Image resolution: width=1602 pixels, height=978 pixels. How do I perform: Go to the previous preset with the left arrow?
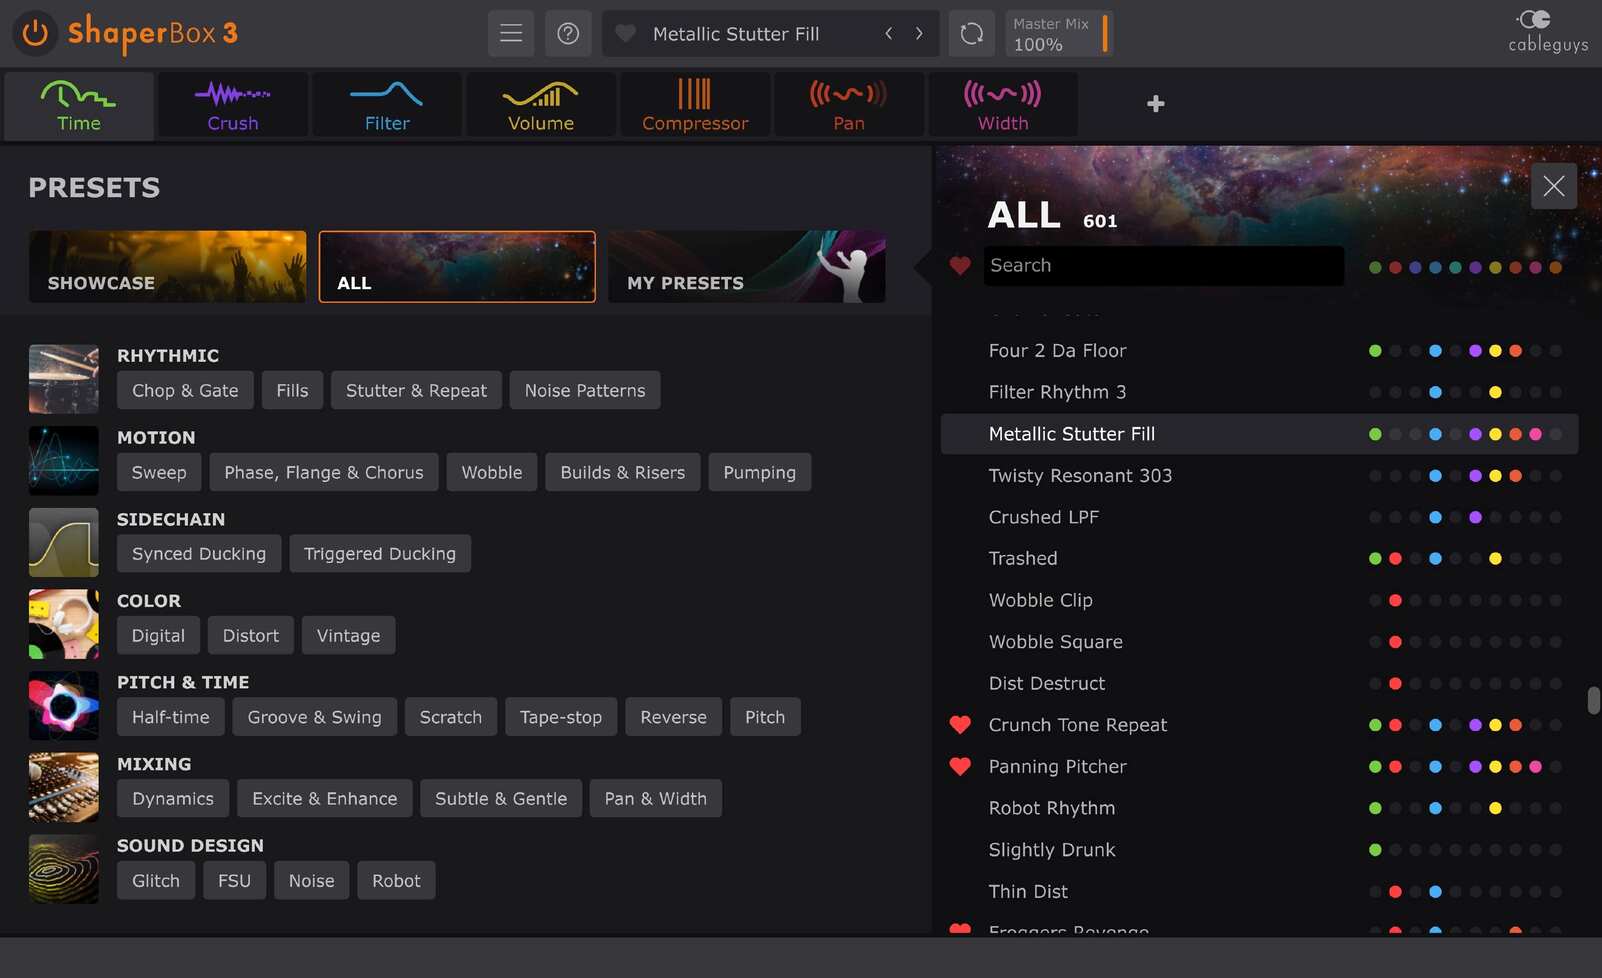888,33
